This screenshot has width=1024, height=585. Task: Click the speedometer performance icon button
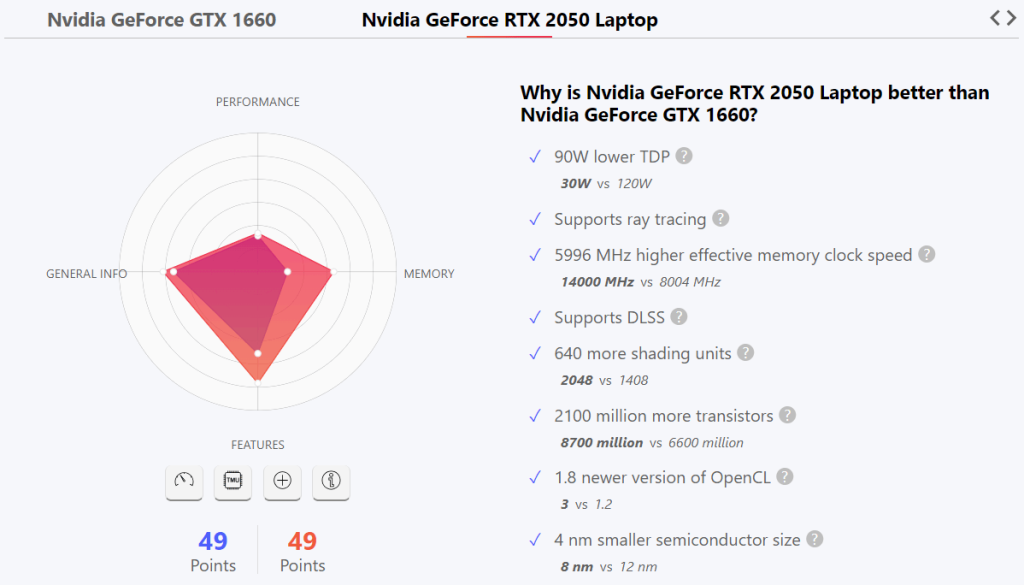coord(184,481)
